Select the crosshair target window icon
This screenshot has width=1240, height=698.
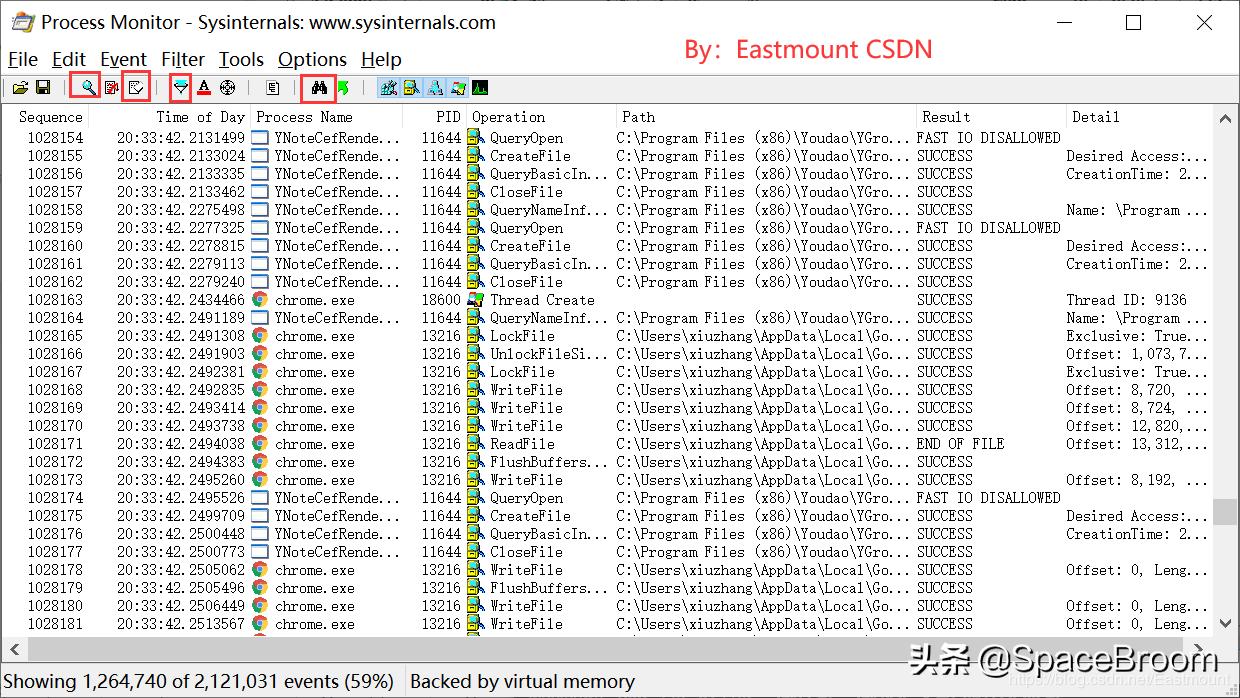point(228,88)
